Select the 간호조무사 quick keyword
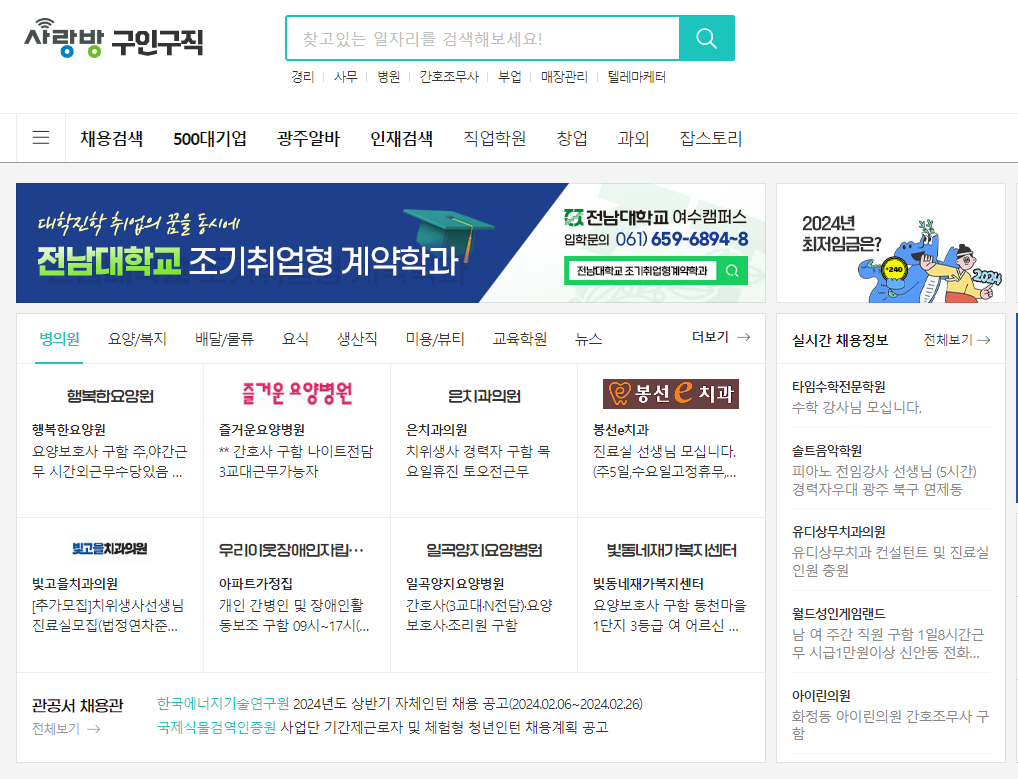Screen dimensions: 1018x779 (449, 77)
